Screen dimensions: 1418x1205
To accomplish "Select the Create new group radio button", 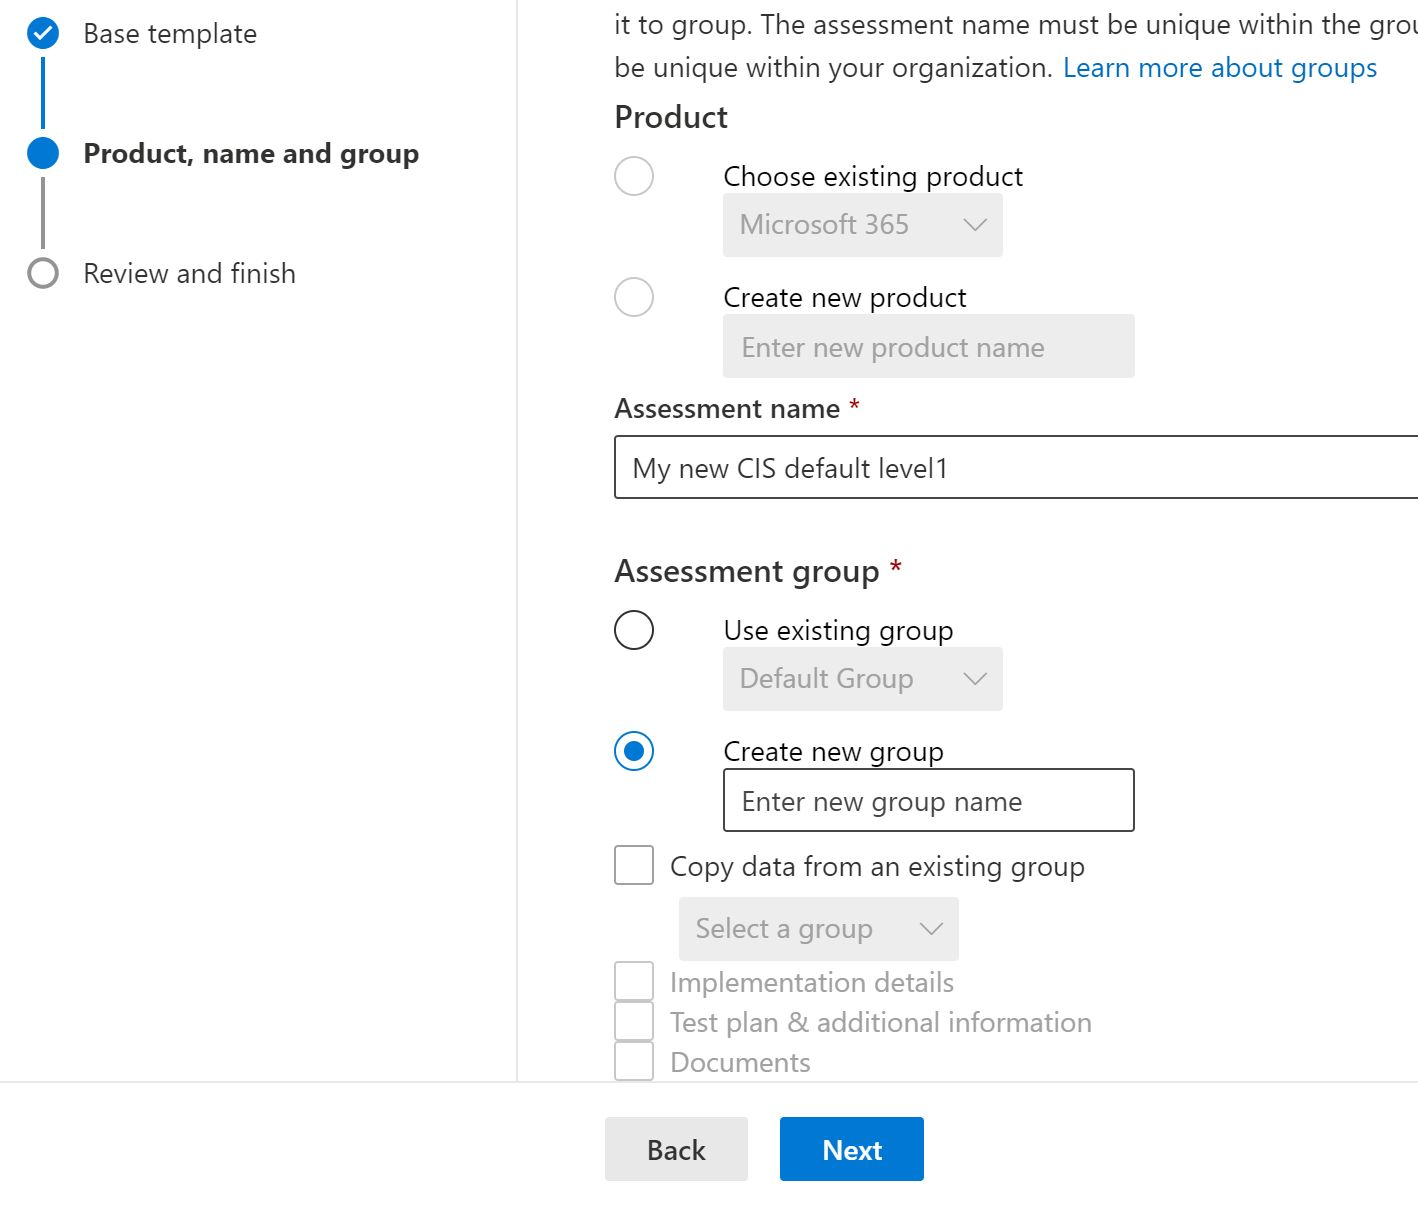I will point(634,751).
